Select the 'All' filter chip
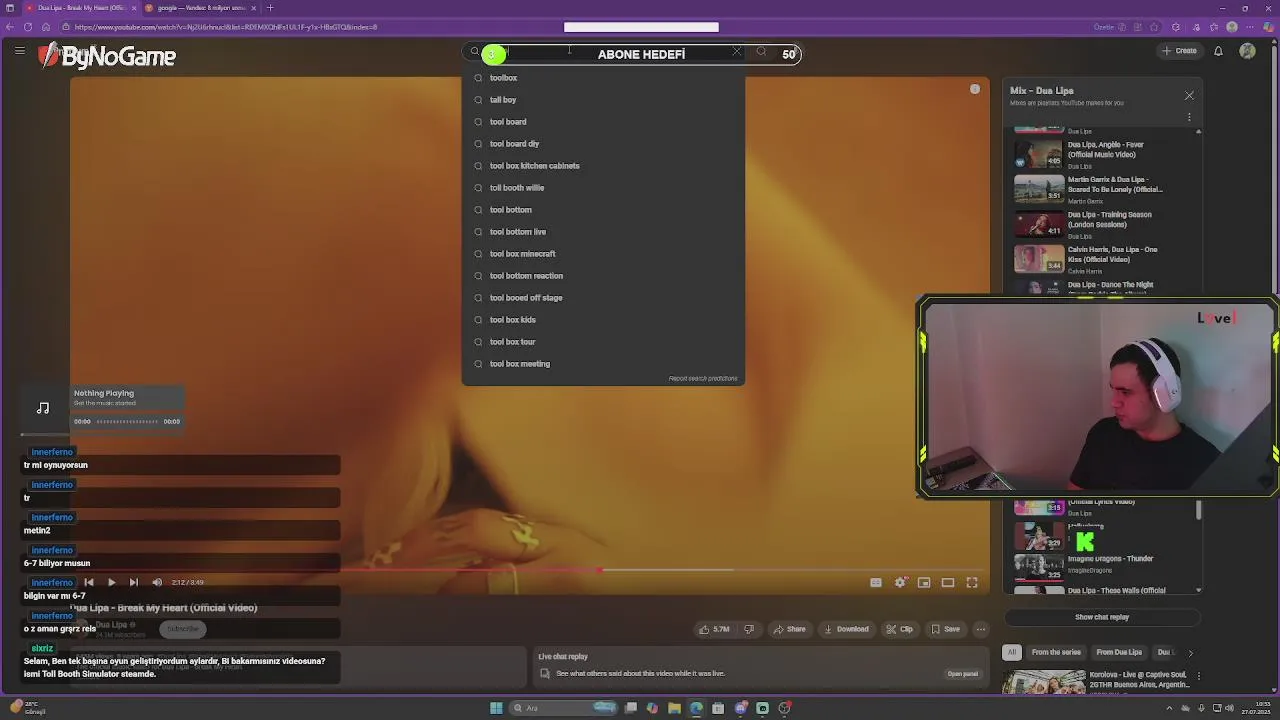The image size is (1280, 720). pyautogui.click(x=1011, y=652)
